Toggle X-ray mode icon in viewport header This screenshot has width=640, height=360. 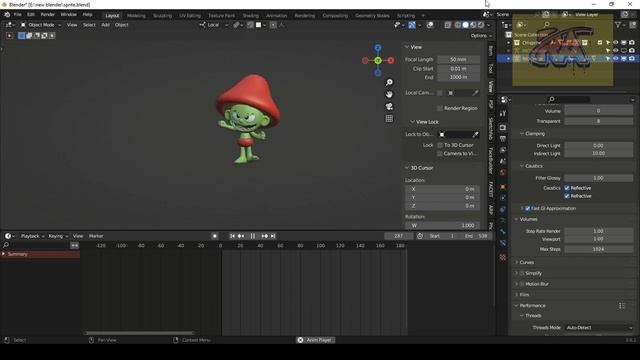pyautogui.click(x=448, y=25)
